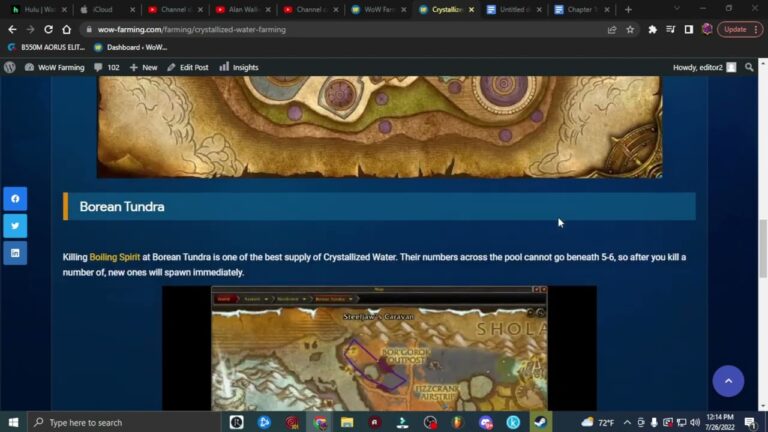Open comments count 102
Image resolution: width=768 pixels, height=432 pixels.
point(107,68)
